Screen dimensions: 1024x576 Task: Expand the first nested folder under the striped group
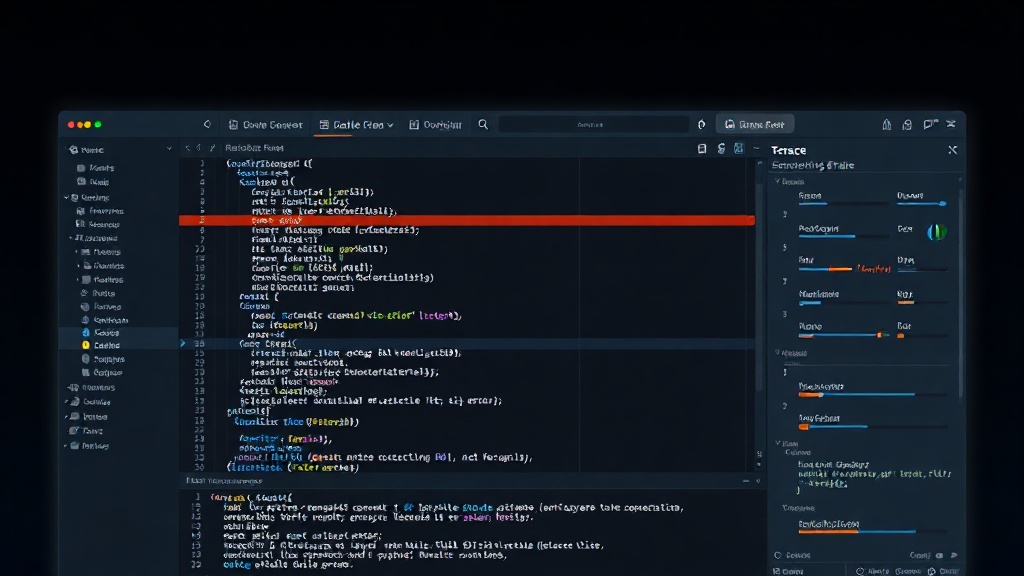pyautogui.click(x=76, y=251)
